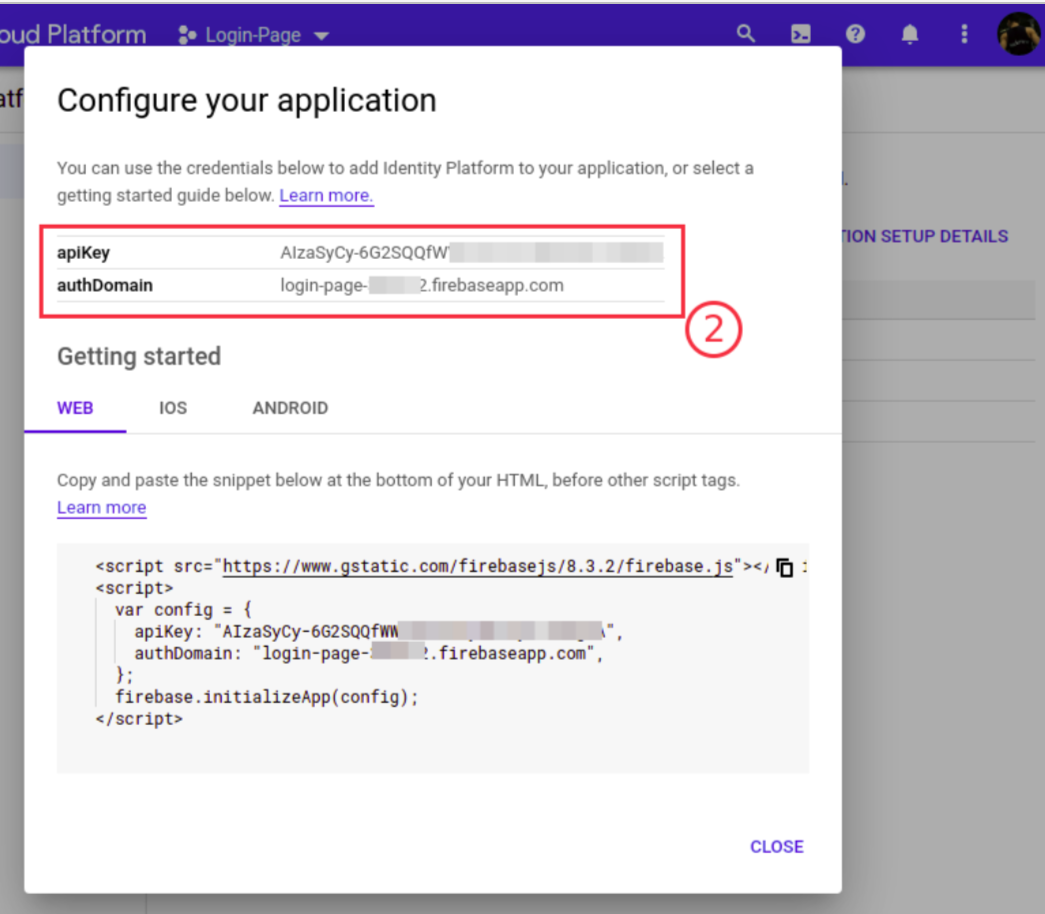Click the apiKey line inside the code snippet
Image resolution: width=1045 pixels, height=914 pixels.
point(379,632)
